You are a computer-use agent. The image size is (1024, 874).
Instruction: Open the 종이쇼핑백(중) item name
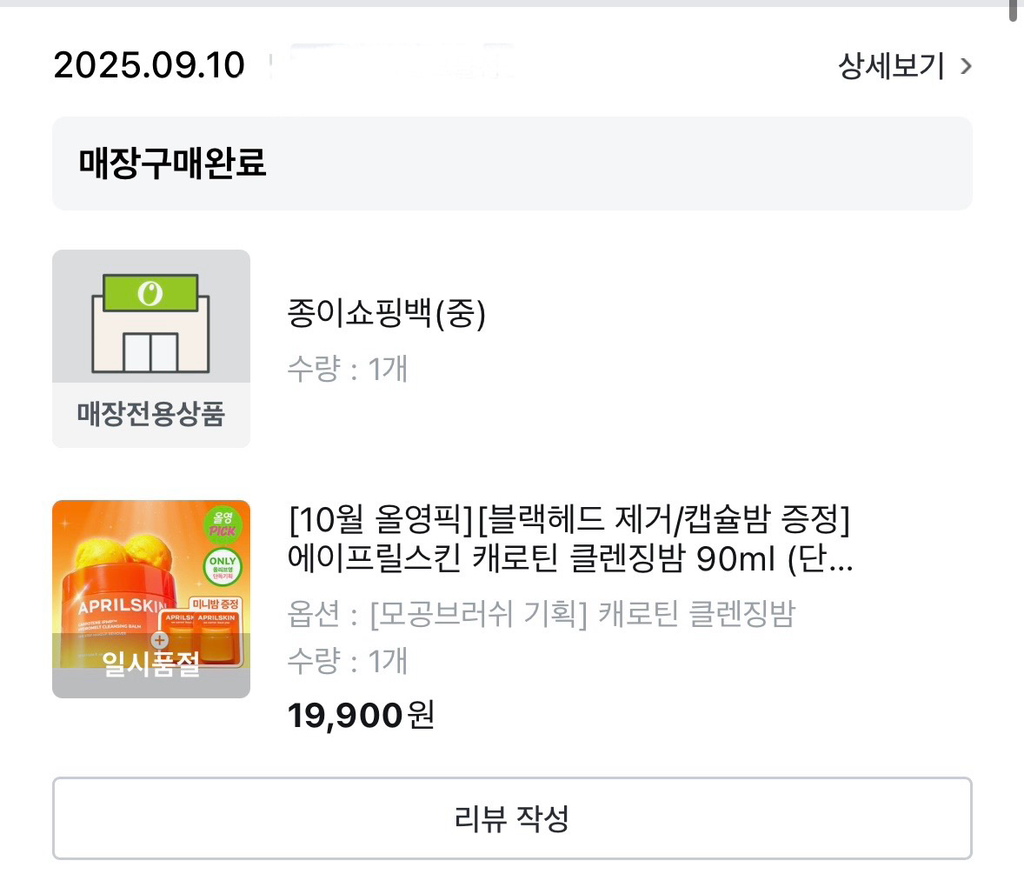point(386,316)
